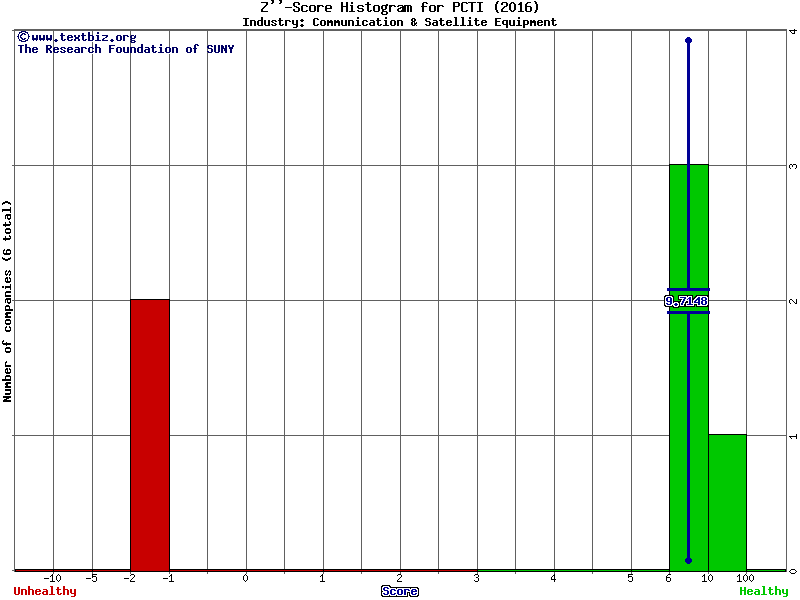Screen dimensions: 800x600
Task: Click the bottom dot of the blue marker line
Action: click(x=688, y=560)
